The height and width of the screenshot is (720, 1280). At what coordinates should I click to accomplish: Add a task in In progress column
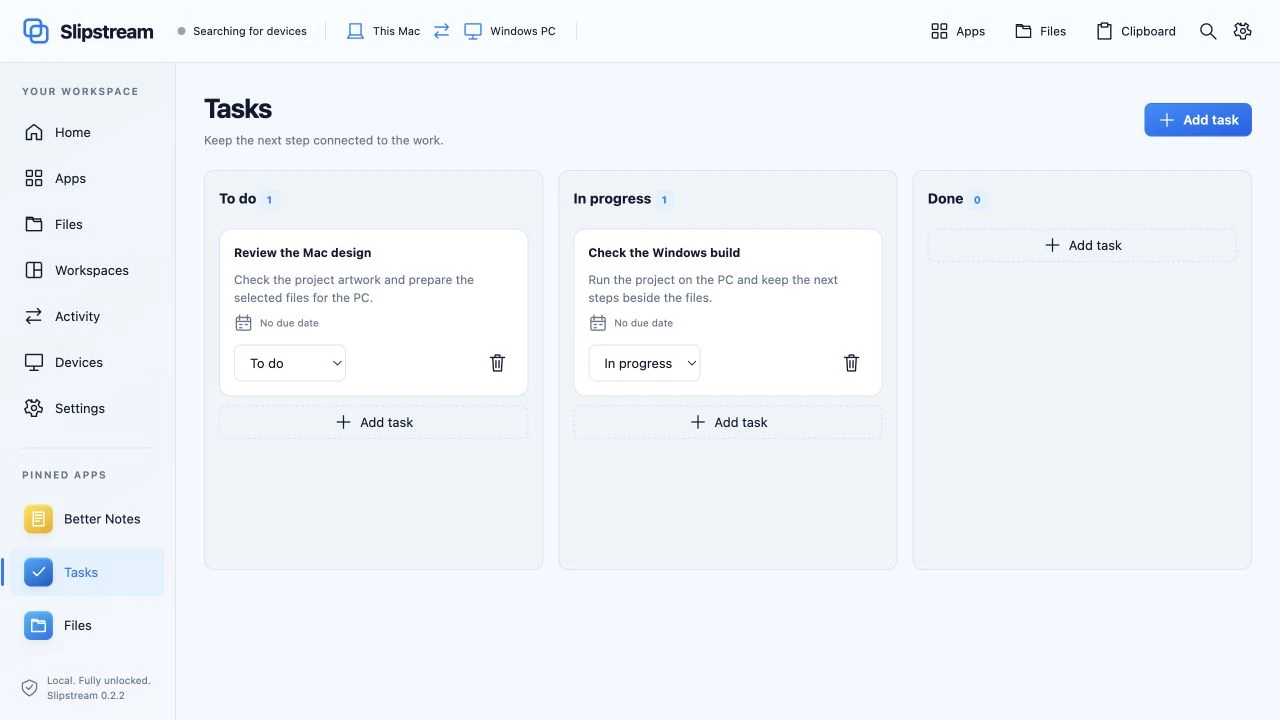[x=728, y=422]
